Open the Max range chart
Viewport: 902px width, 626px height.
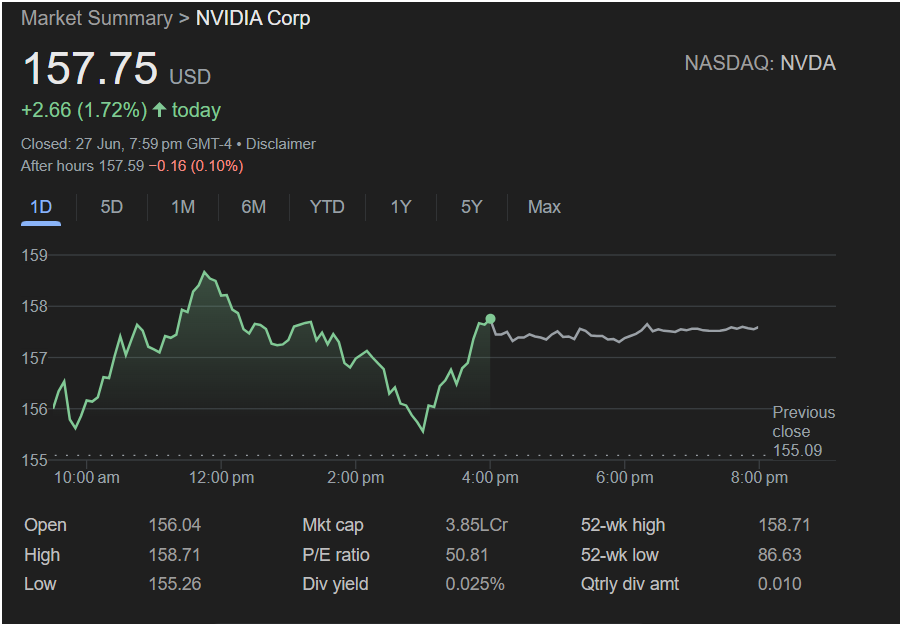(544, 207)
